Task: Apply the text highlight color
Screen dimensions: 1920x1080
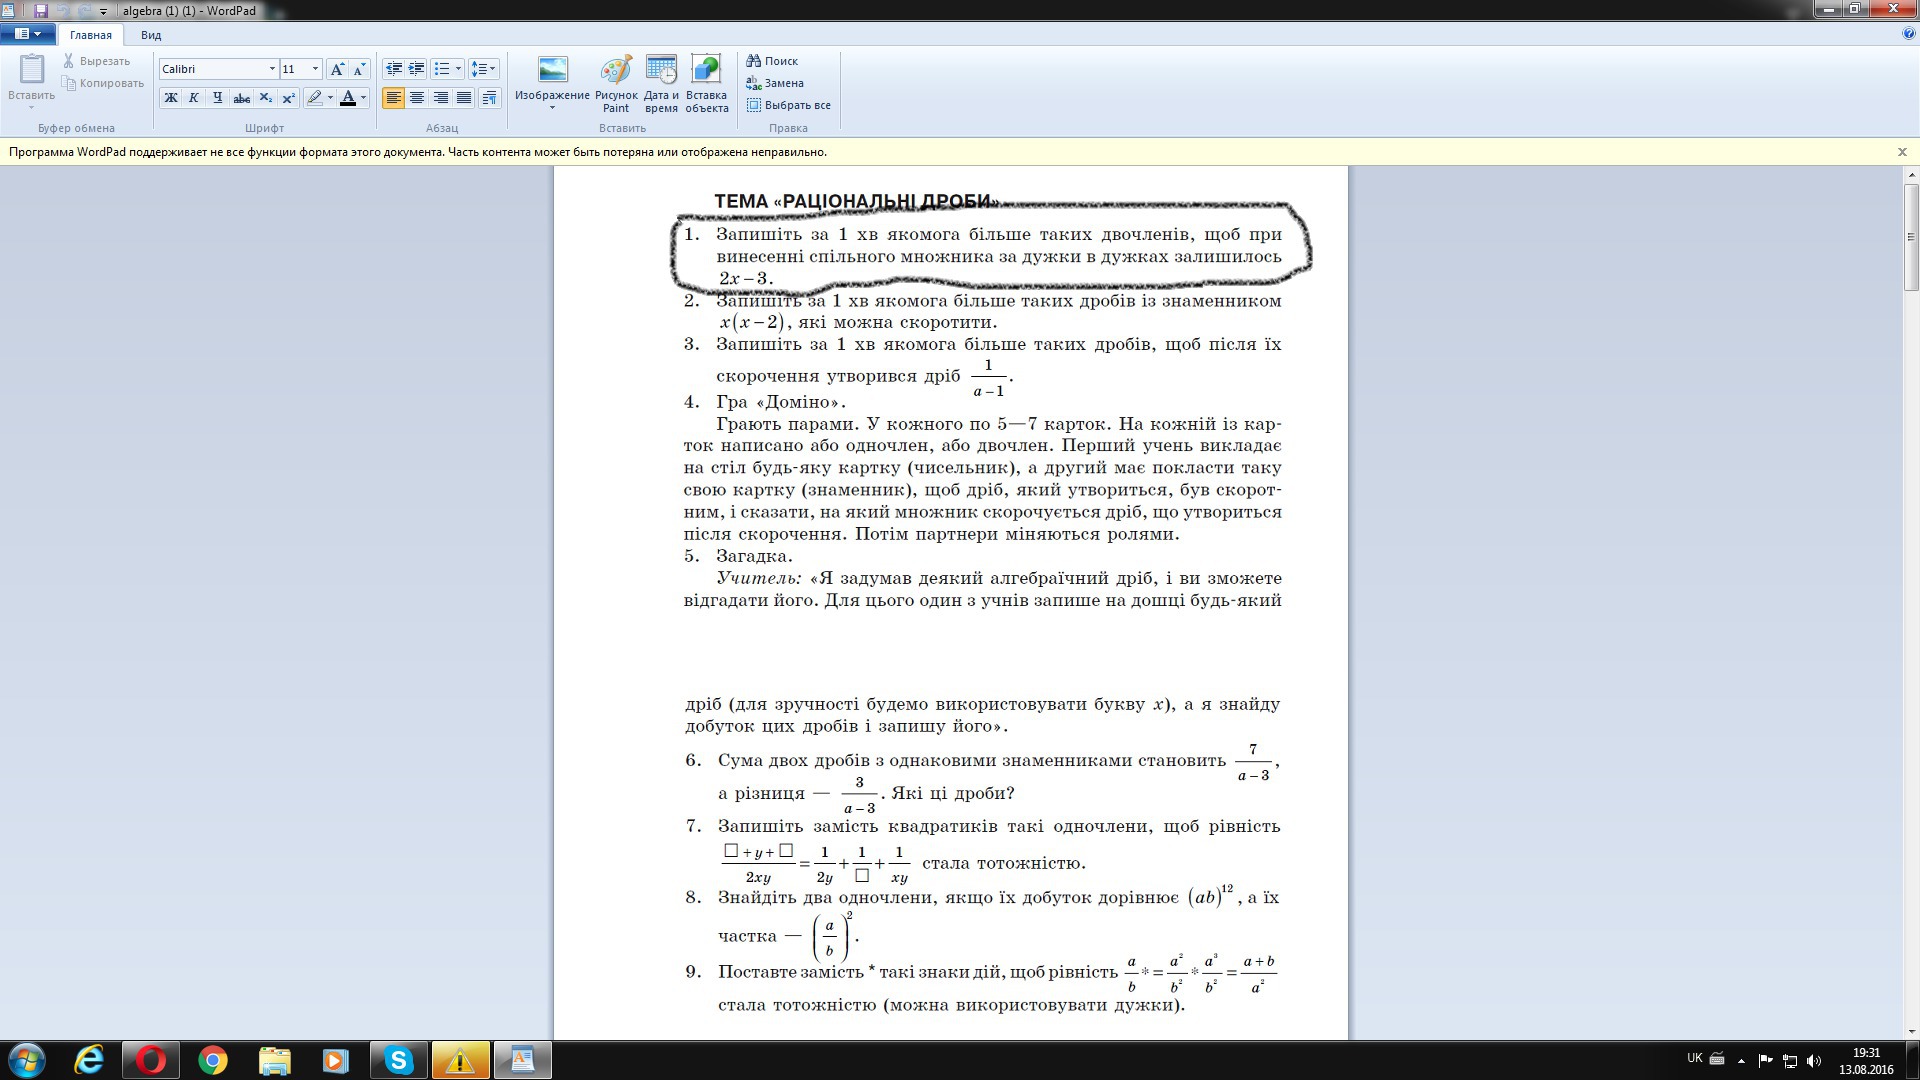Action: pyautogui.click(x=315, y=98)
